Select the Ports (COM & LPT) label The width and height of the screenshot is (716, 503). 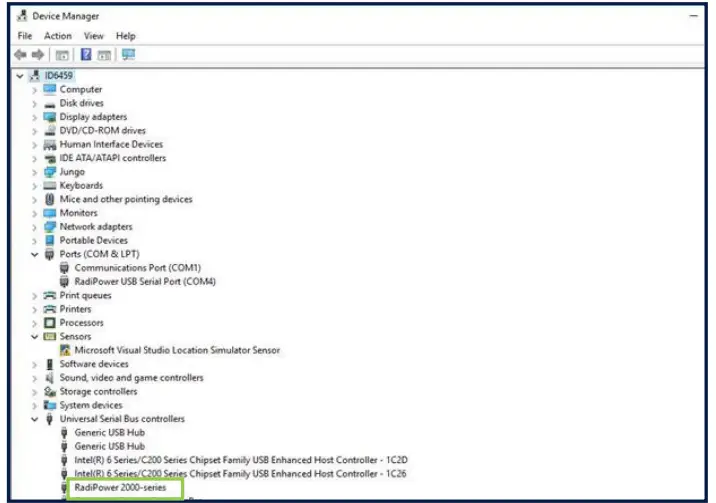100,254
